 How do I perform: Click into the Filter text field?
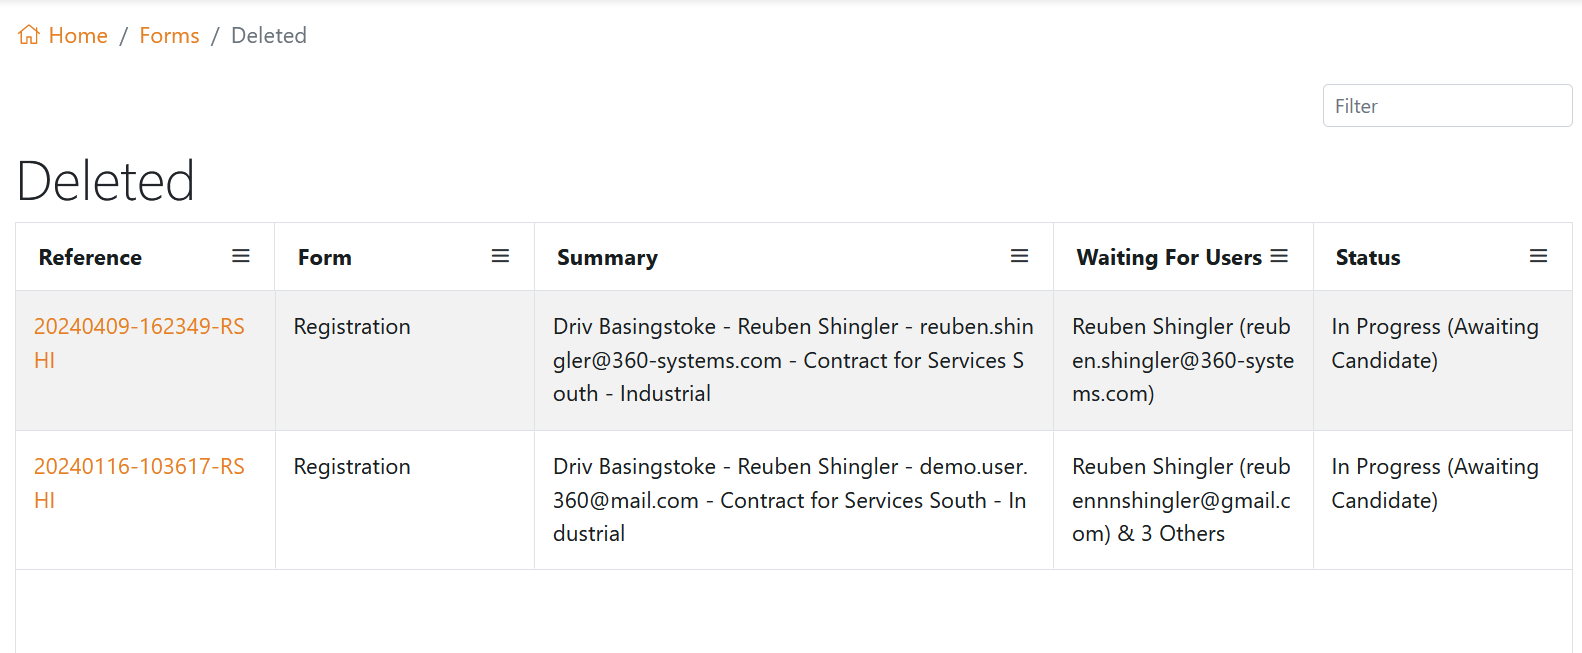click(1447, 106)
